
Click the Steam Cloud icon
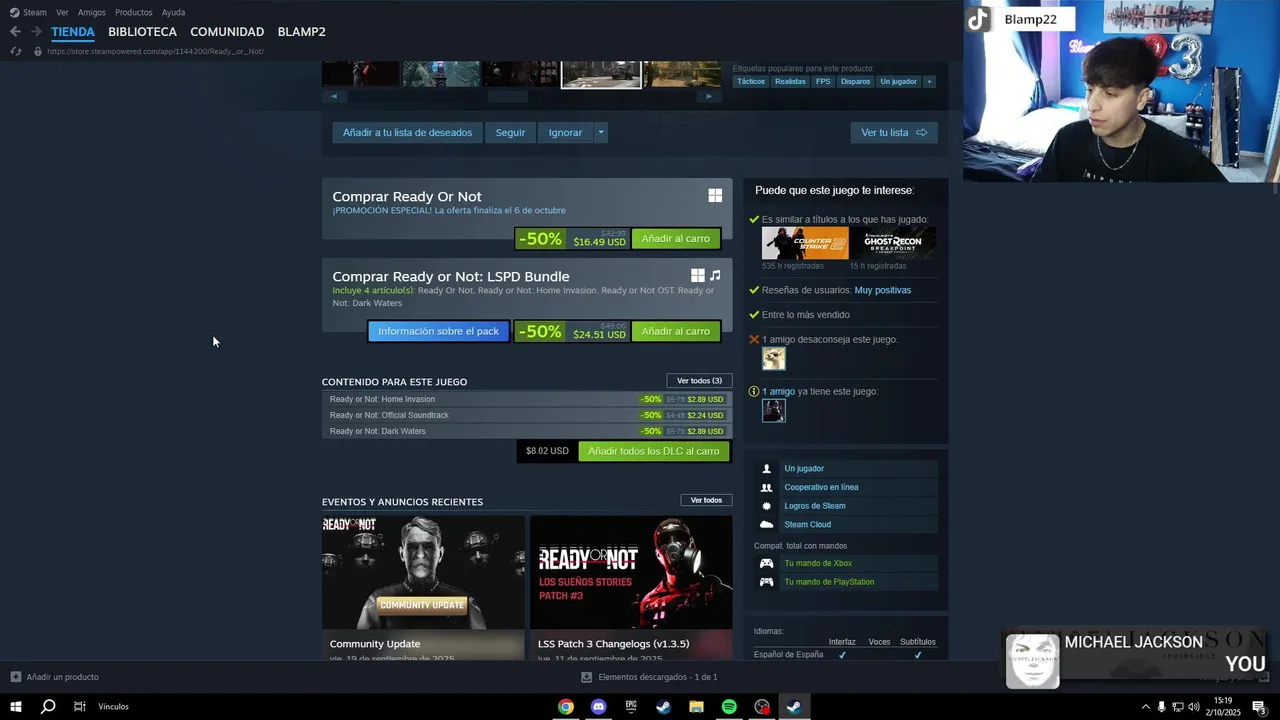[766, 524]
